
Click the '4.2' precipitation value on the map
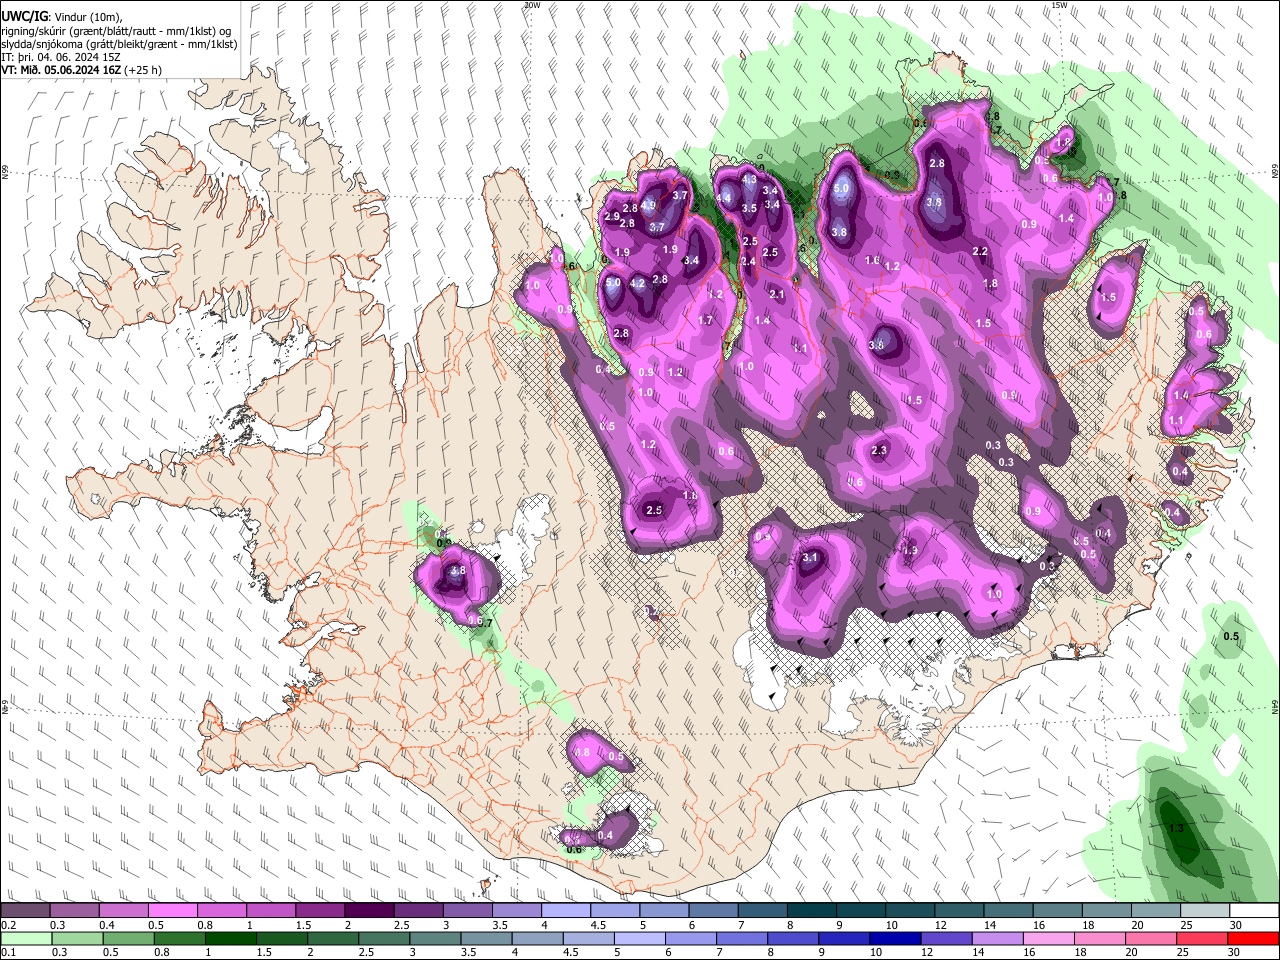coord(637,283)
